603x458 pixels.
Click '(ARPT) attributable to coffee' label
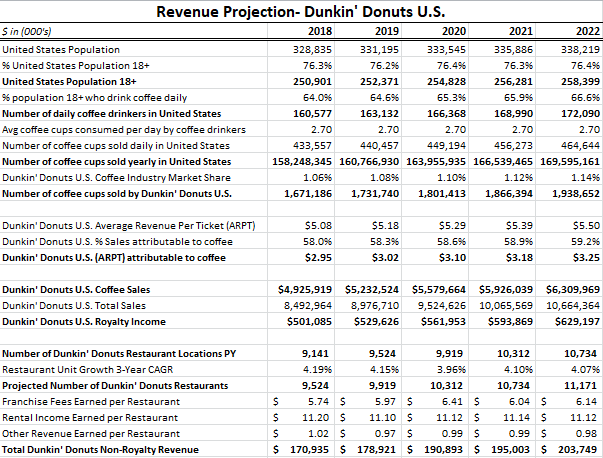(x=114, y=258)
